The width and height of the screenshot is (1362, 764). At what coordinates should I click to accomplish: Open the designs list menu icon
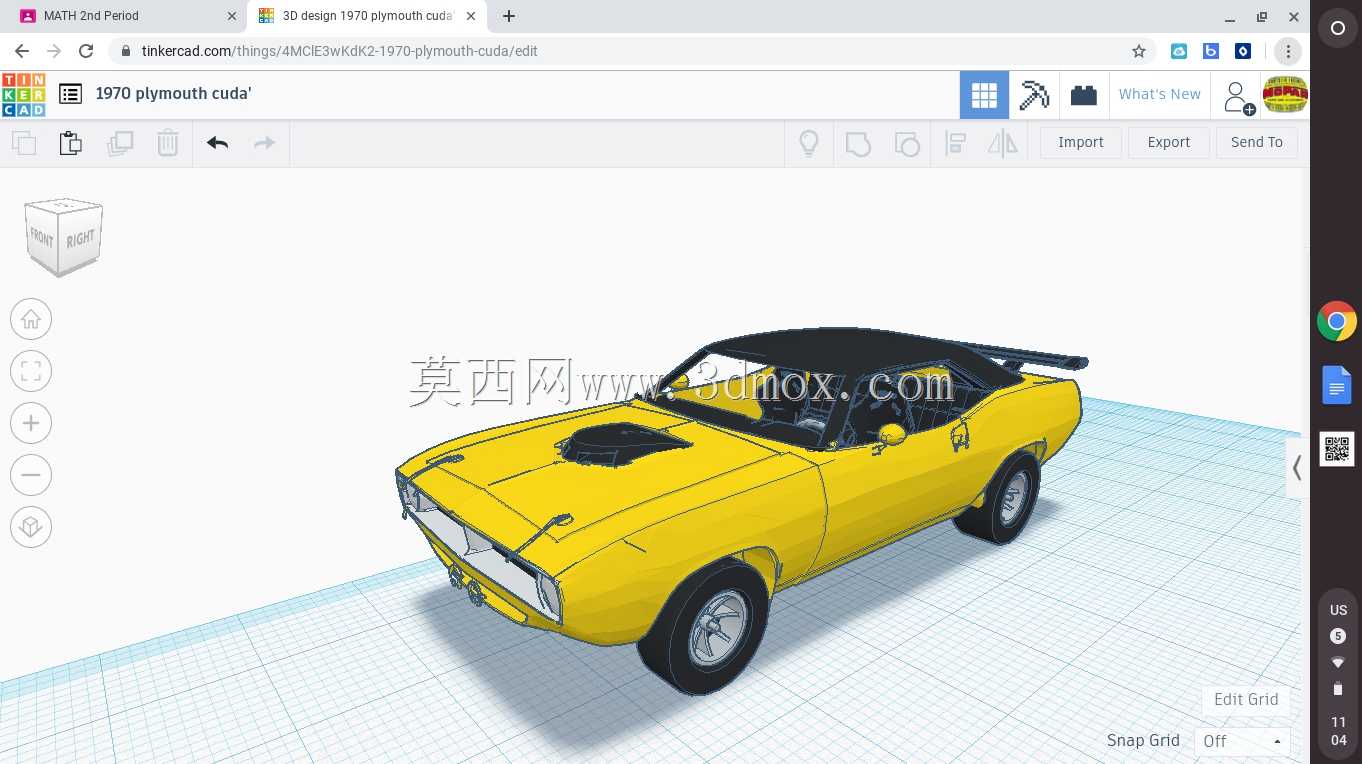tap(70, 94)
